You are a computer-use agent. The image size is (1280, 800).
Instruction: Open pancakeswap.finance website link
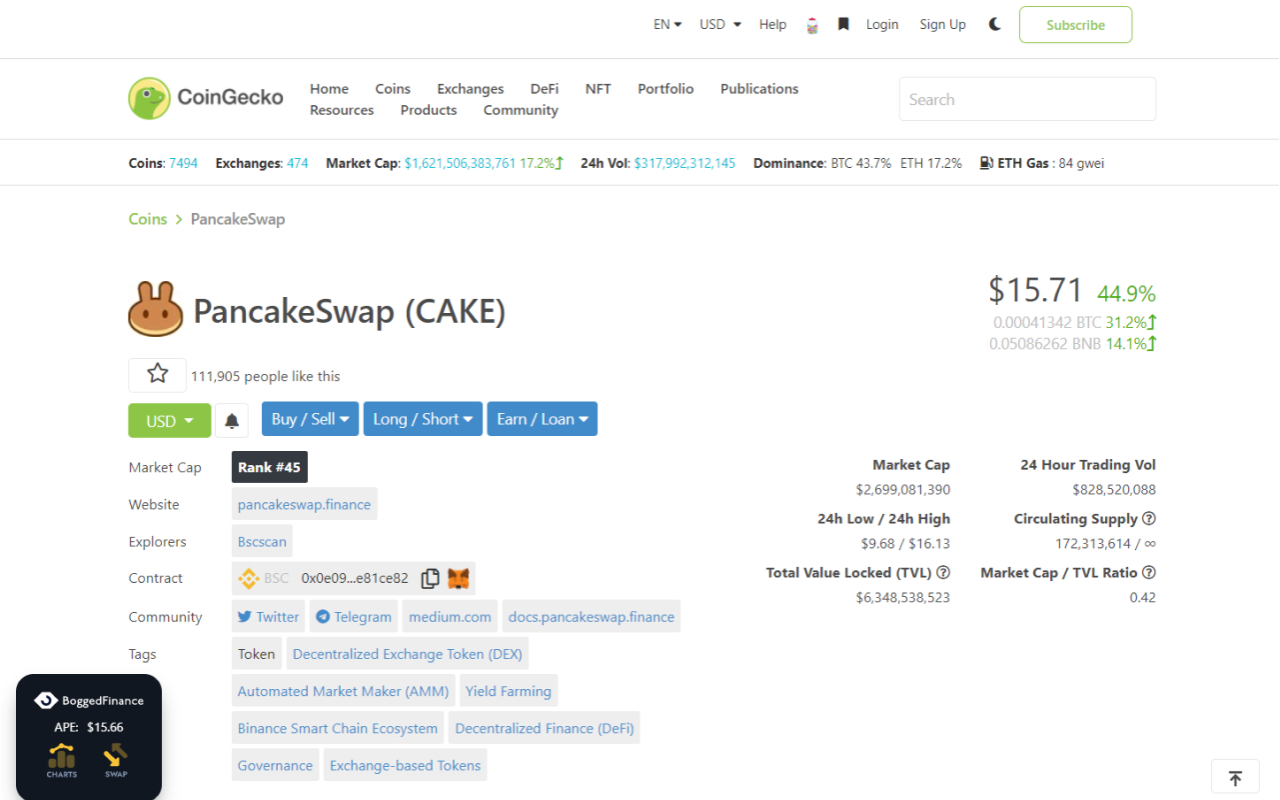tap(304, 504)
